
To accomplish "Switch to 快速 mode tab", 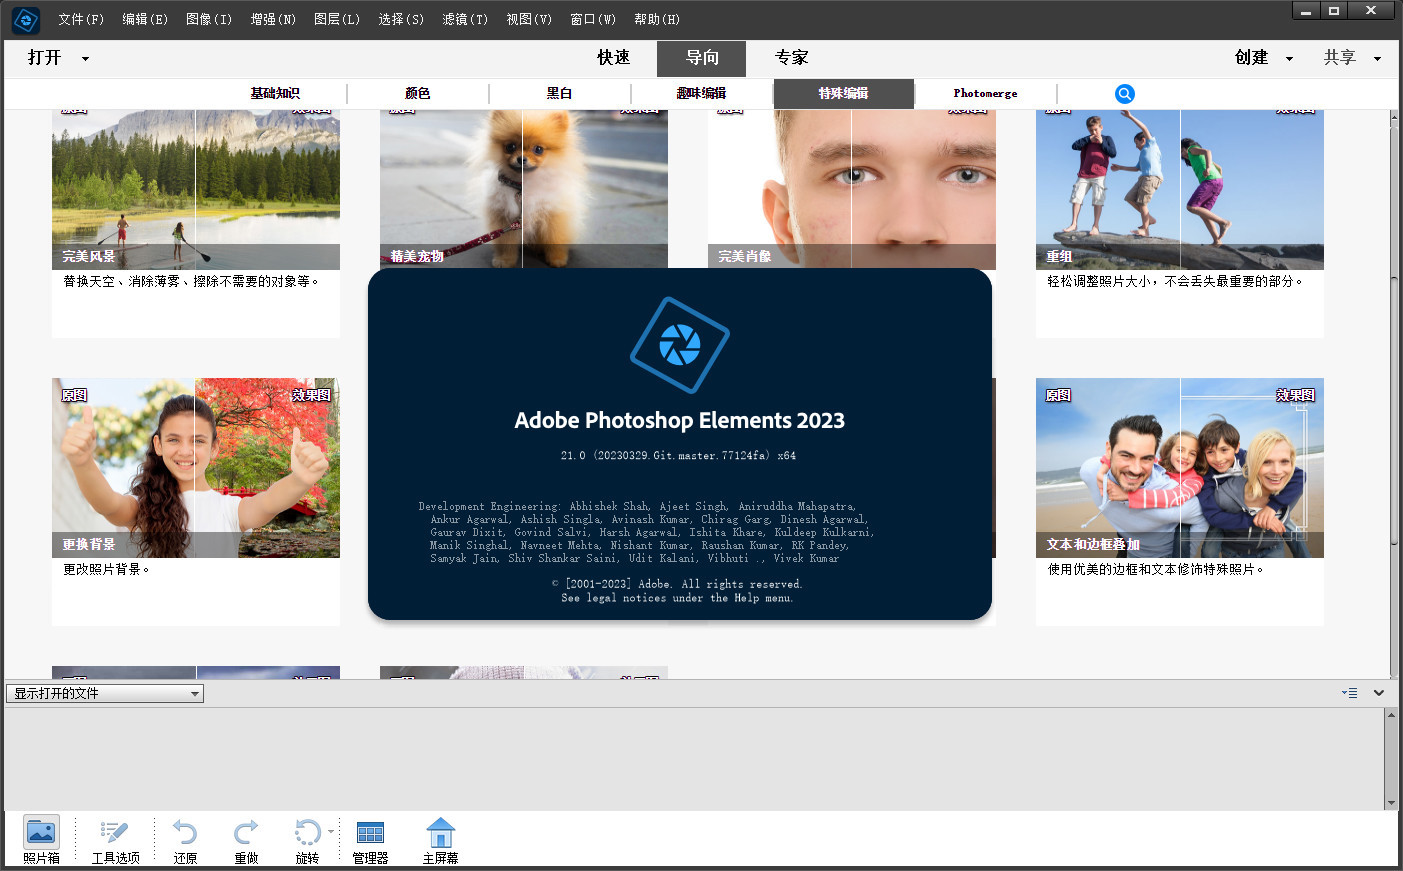I will pyautogui.click(x=613, y=58).
